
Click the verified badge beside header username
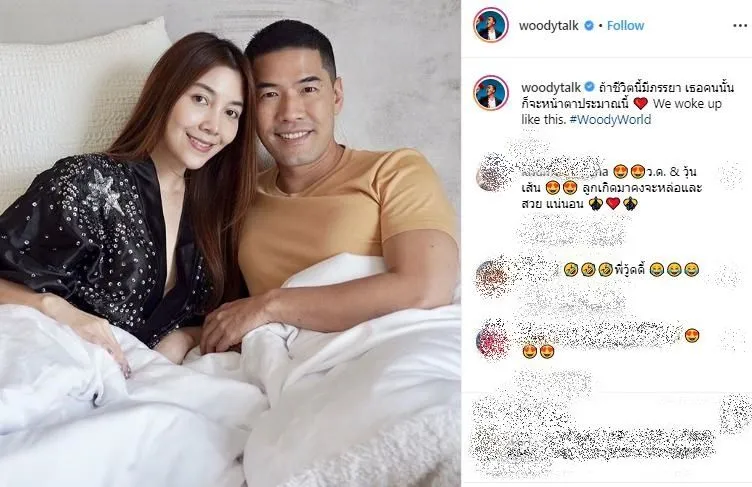click(589, 25)
